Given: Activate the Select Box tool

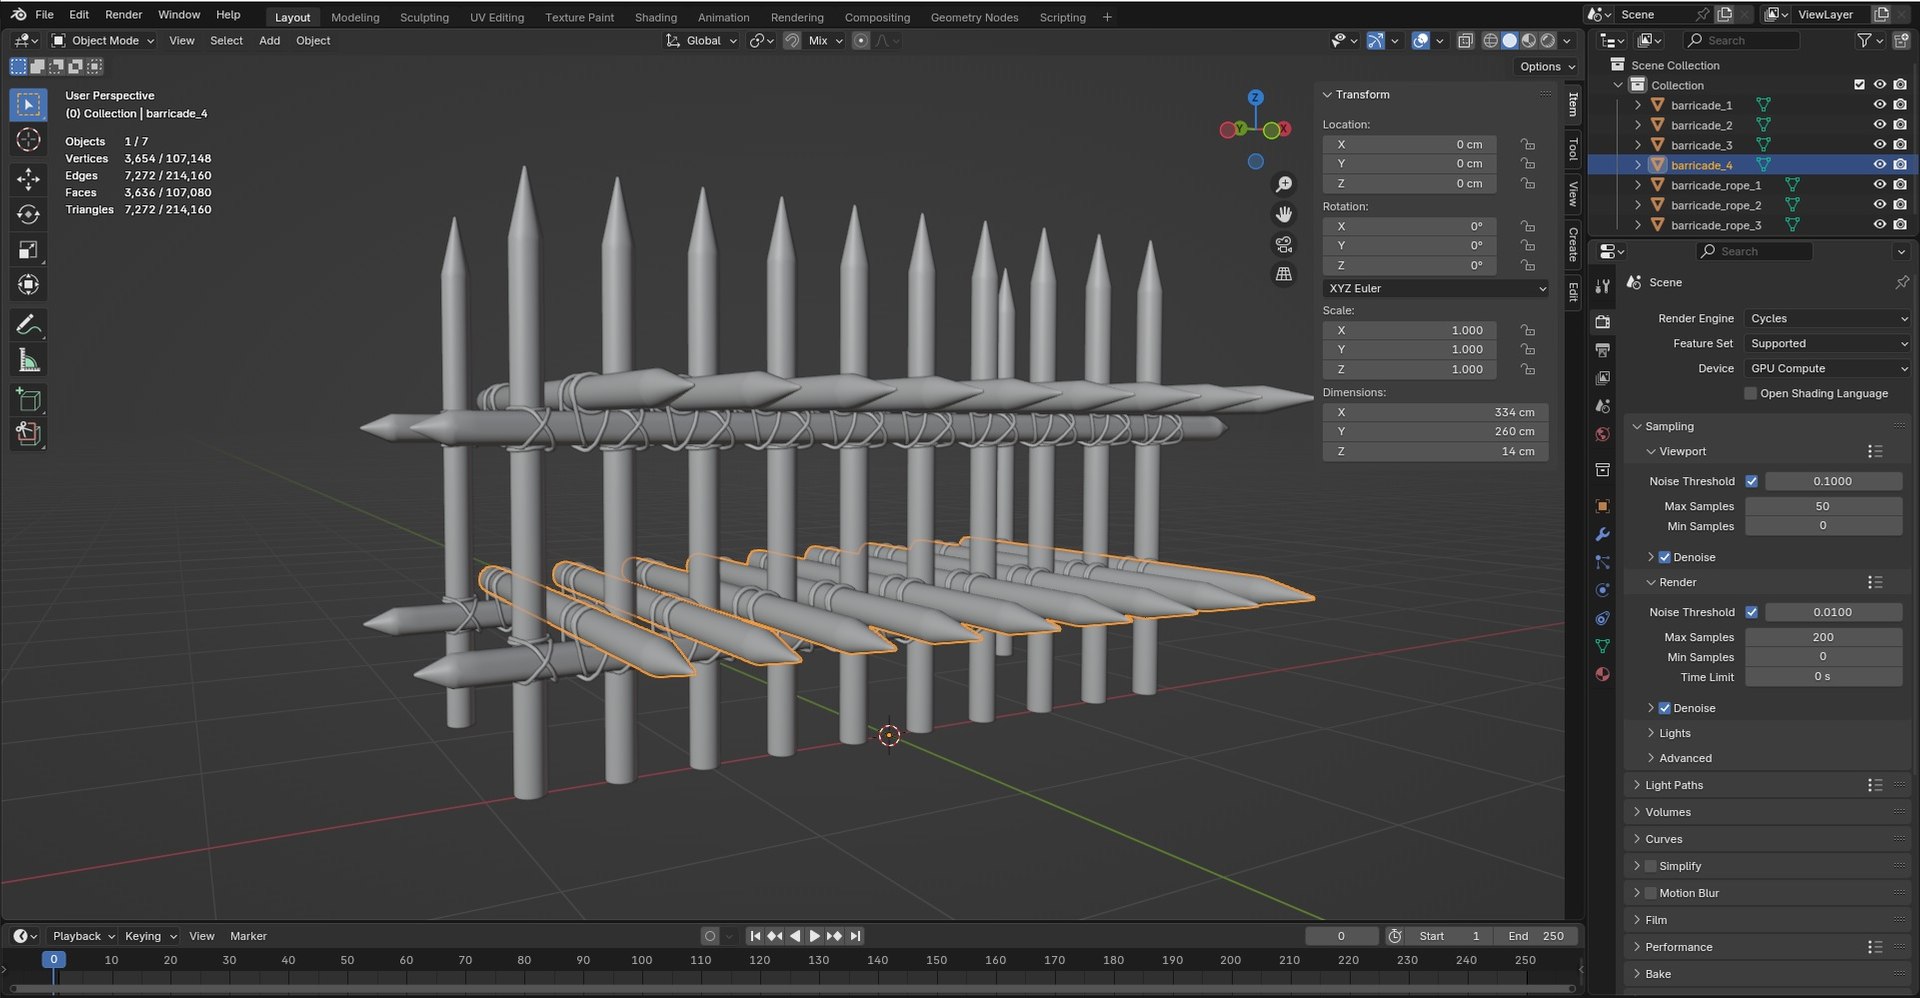Looking at the screenshot, I should point(28,105).
